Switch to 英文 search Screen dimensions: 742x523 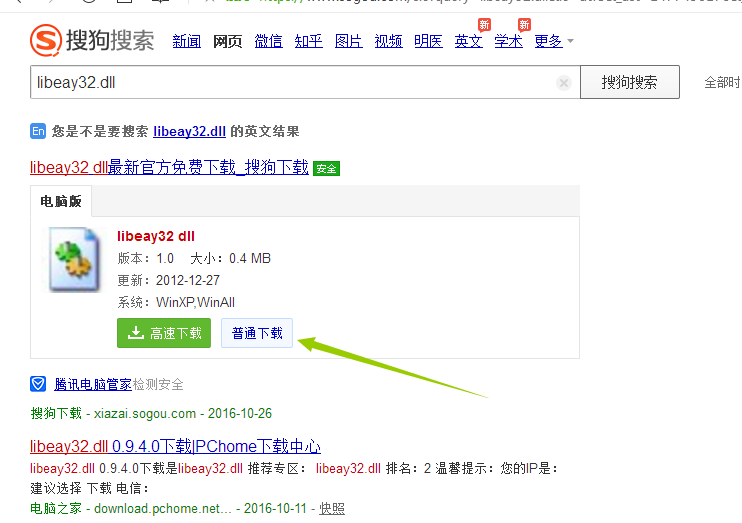pos(468,41)
